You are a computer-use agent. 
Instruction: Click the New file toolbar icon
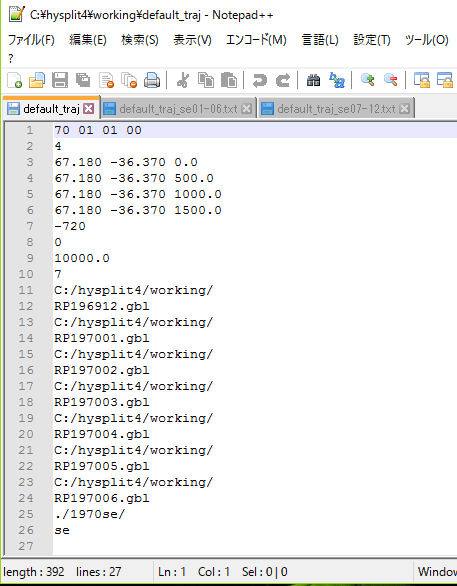coord(15,80)
